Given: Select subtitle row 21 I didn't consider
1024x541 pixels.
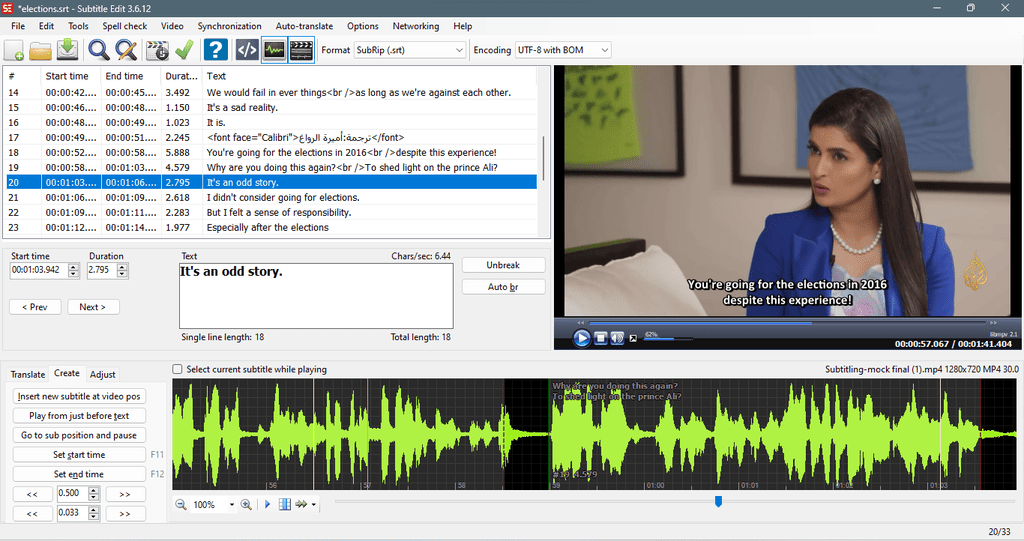Looking at the screenshot, I should click(x=272, y=197).
